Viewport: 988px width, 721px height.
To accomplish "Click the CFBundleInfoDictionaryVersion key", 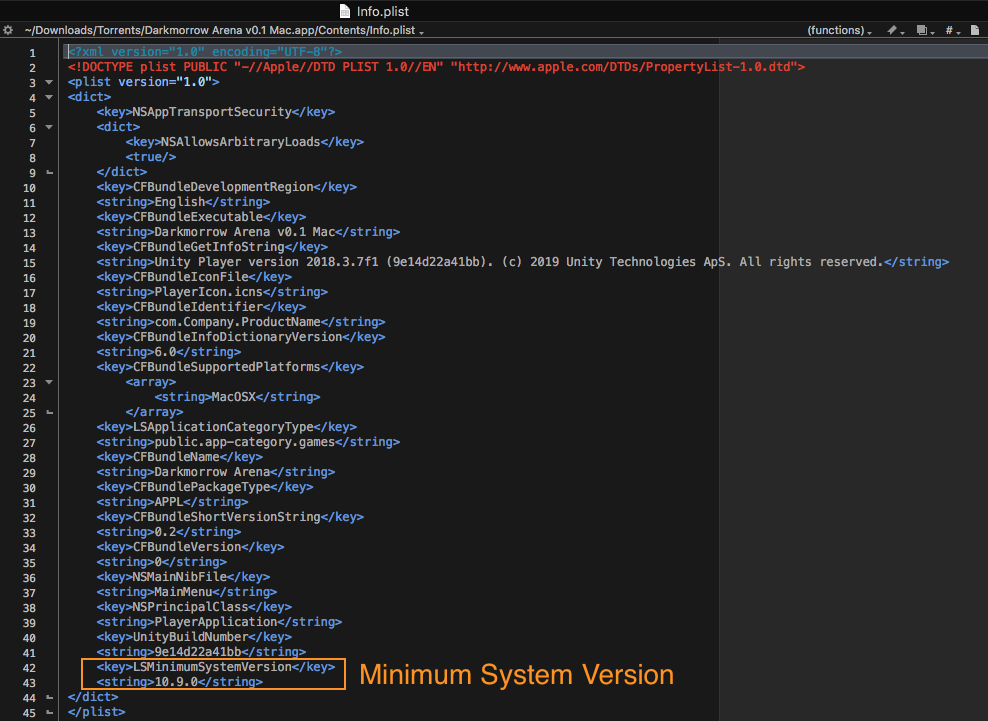I will (241, 337).
